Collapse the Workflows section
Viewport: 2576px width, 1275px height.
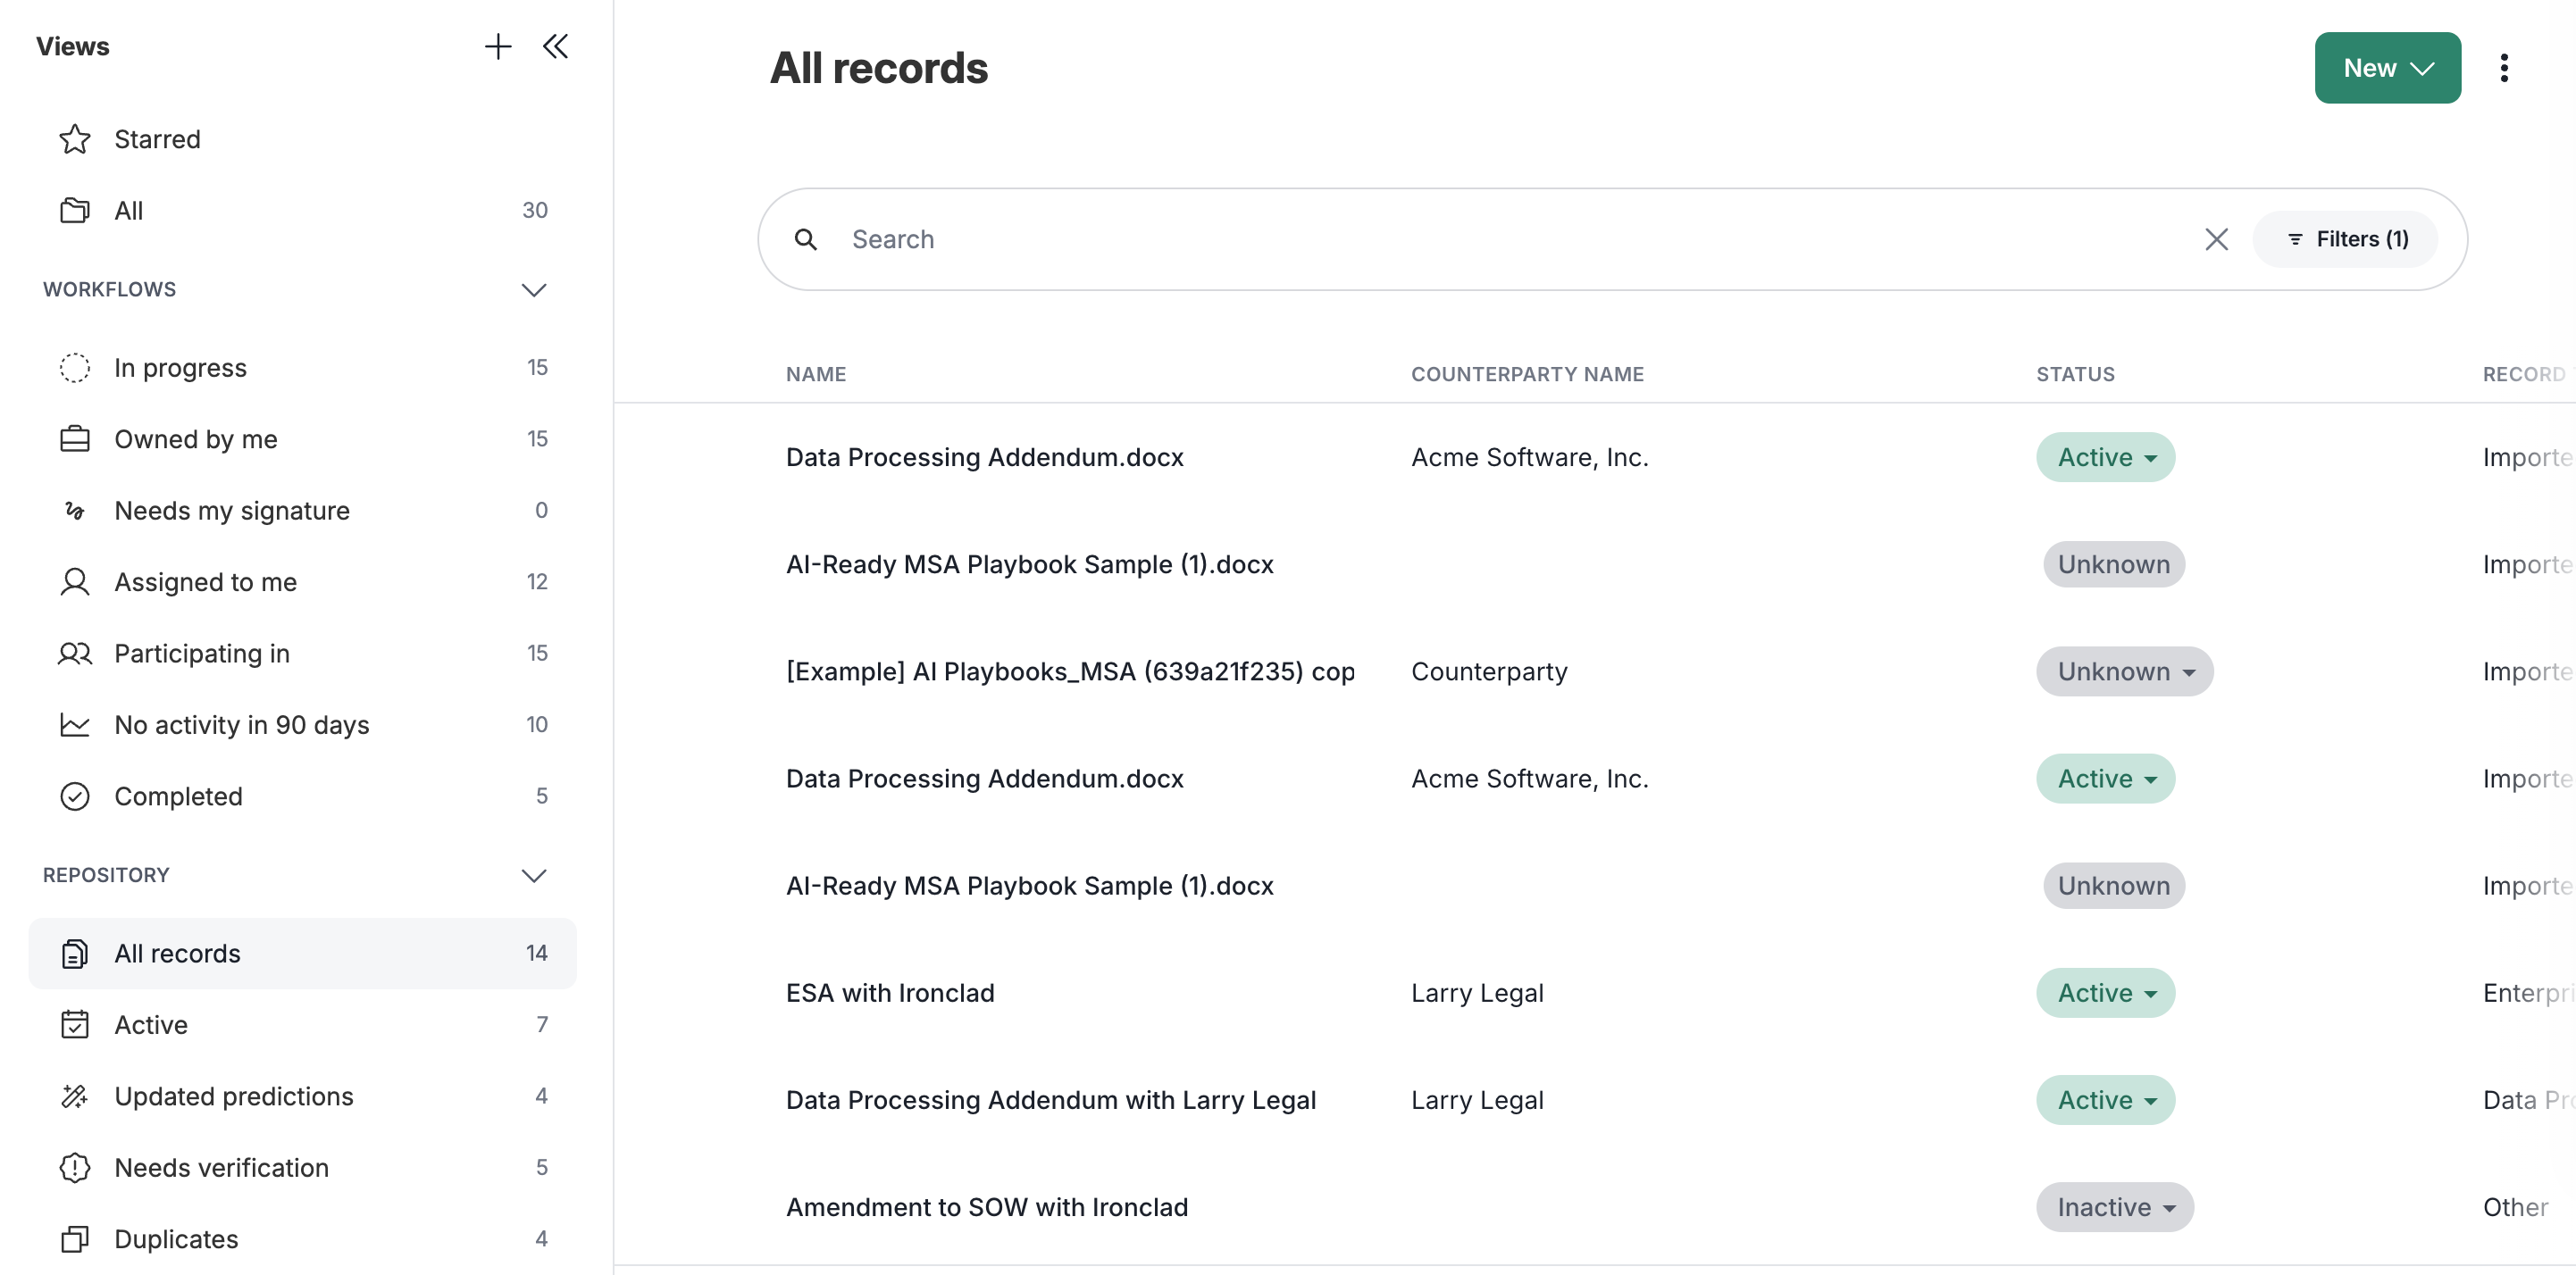click(534, 289)
